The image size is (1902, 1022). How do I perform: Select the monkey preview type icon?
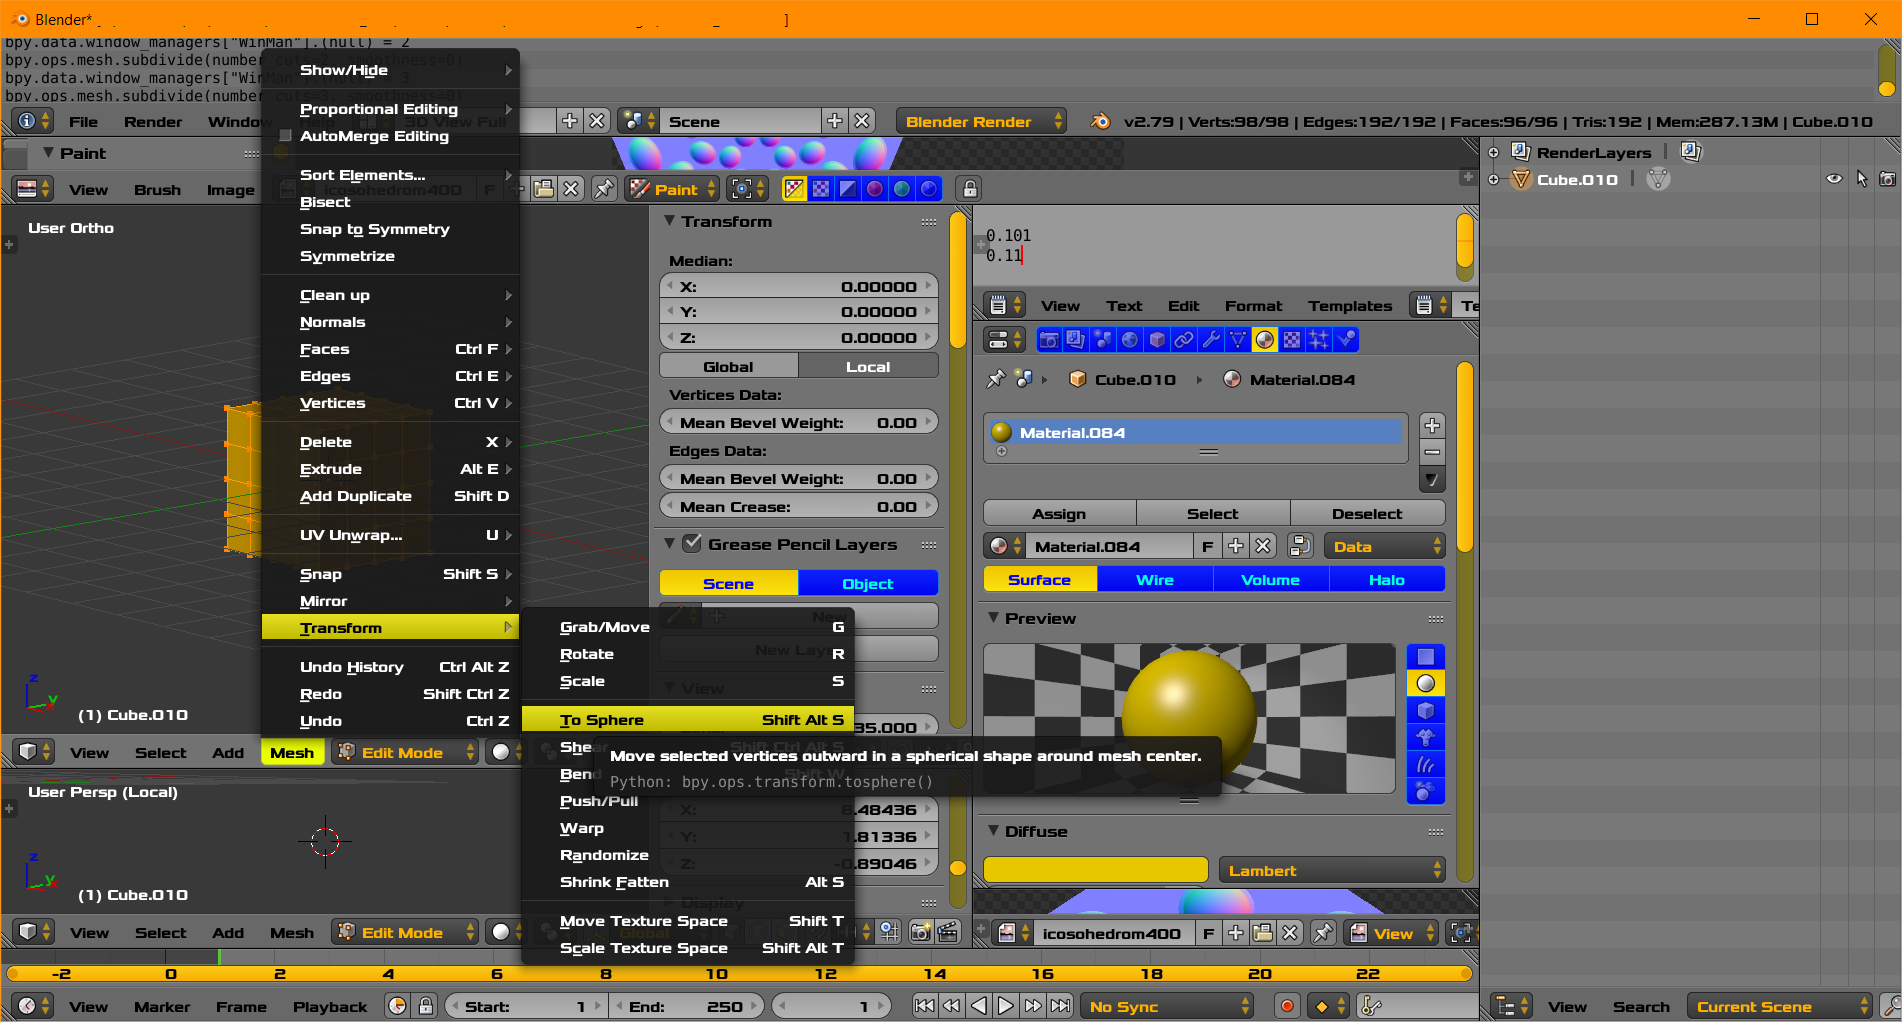pyautogui.click(x=1425, y=738)
